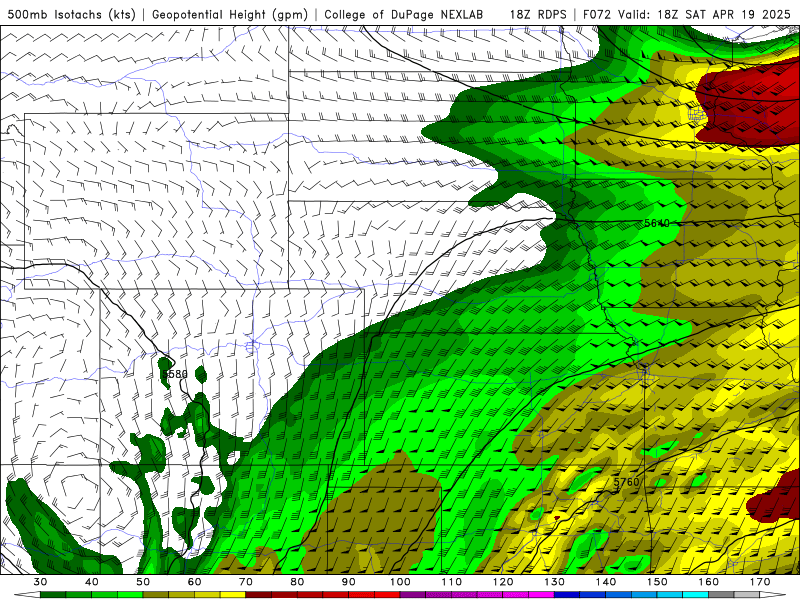Select the dark blue 130-135 kt legend swatch
This screenshot has width=800, height=600.
click(567, 595)
